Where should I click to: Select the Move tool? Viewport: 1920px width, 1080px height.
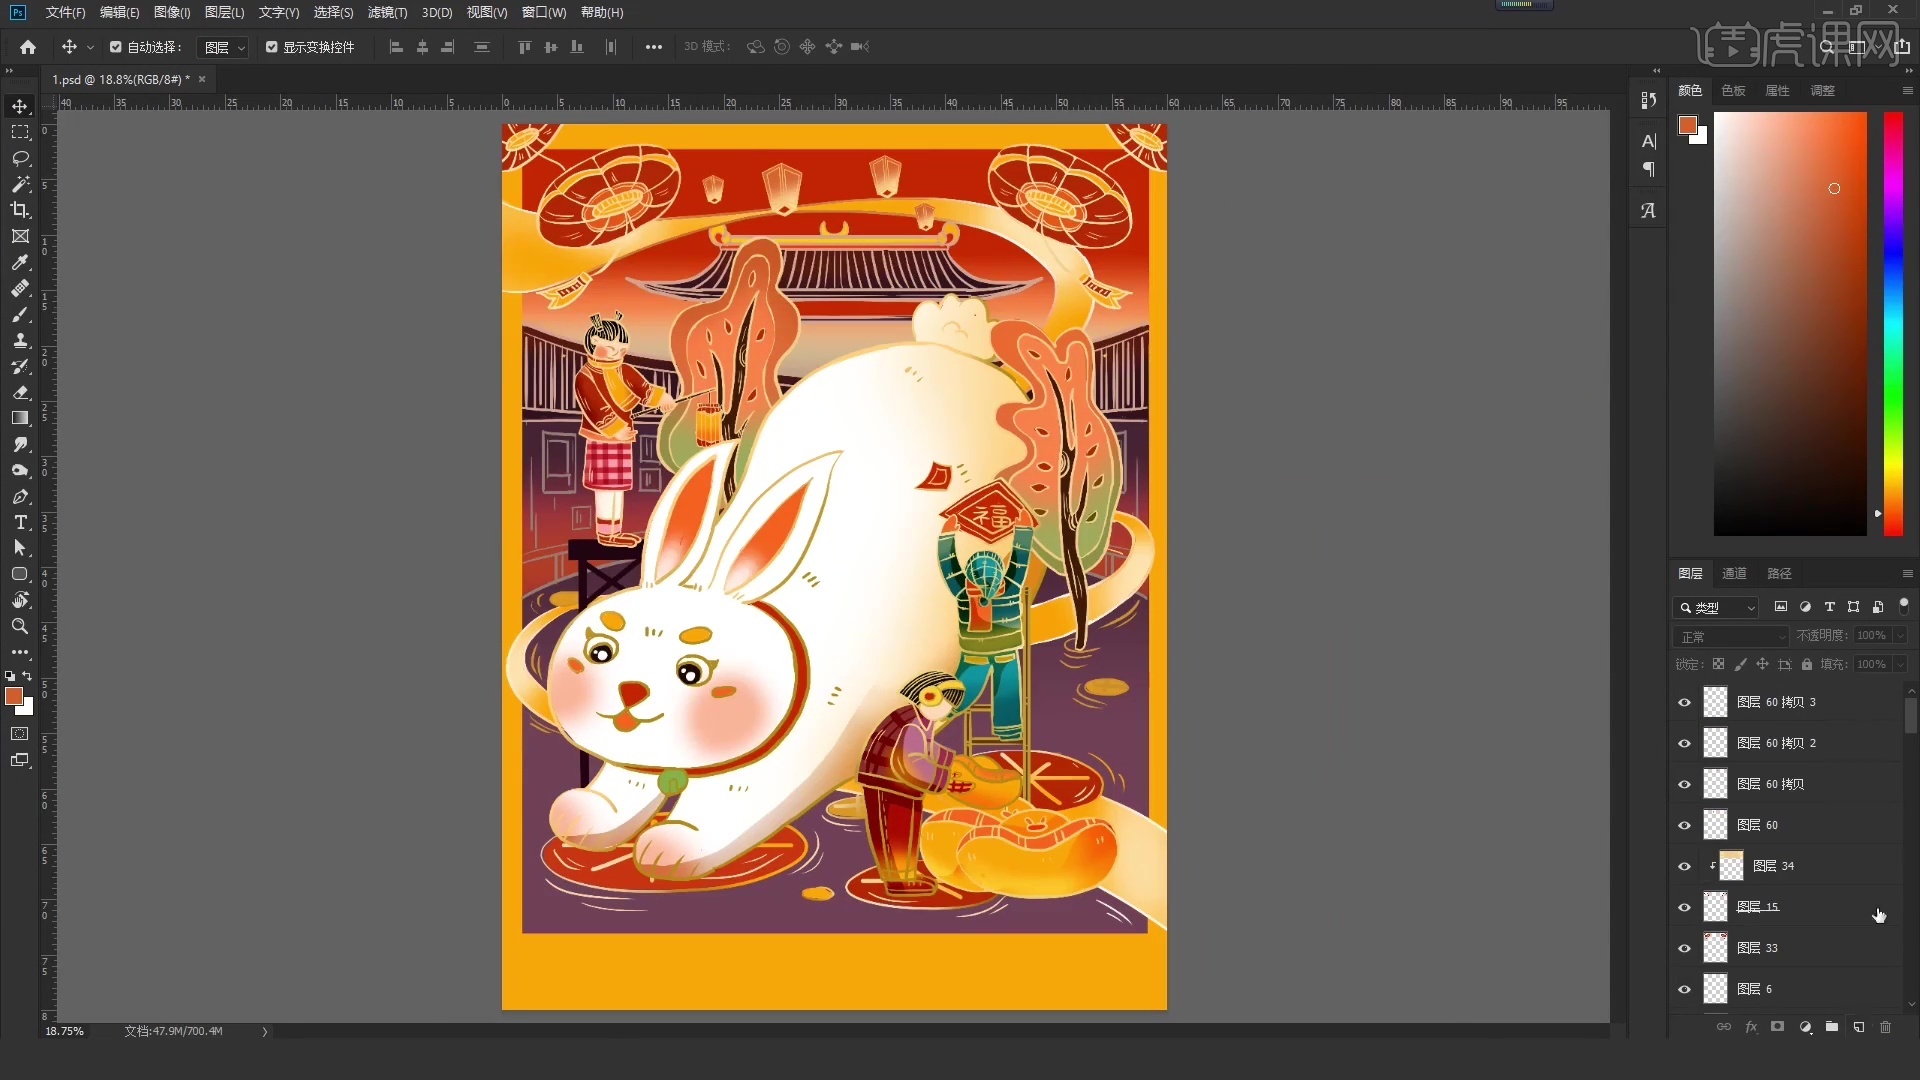point(20,106)
